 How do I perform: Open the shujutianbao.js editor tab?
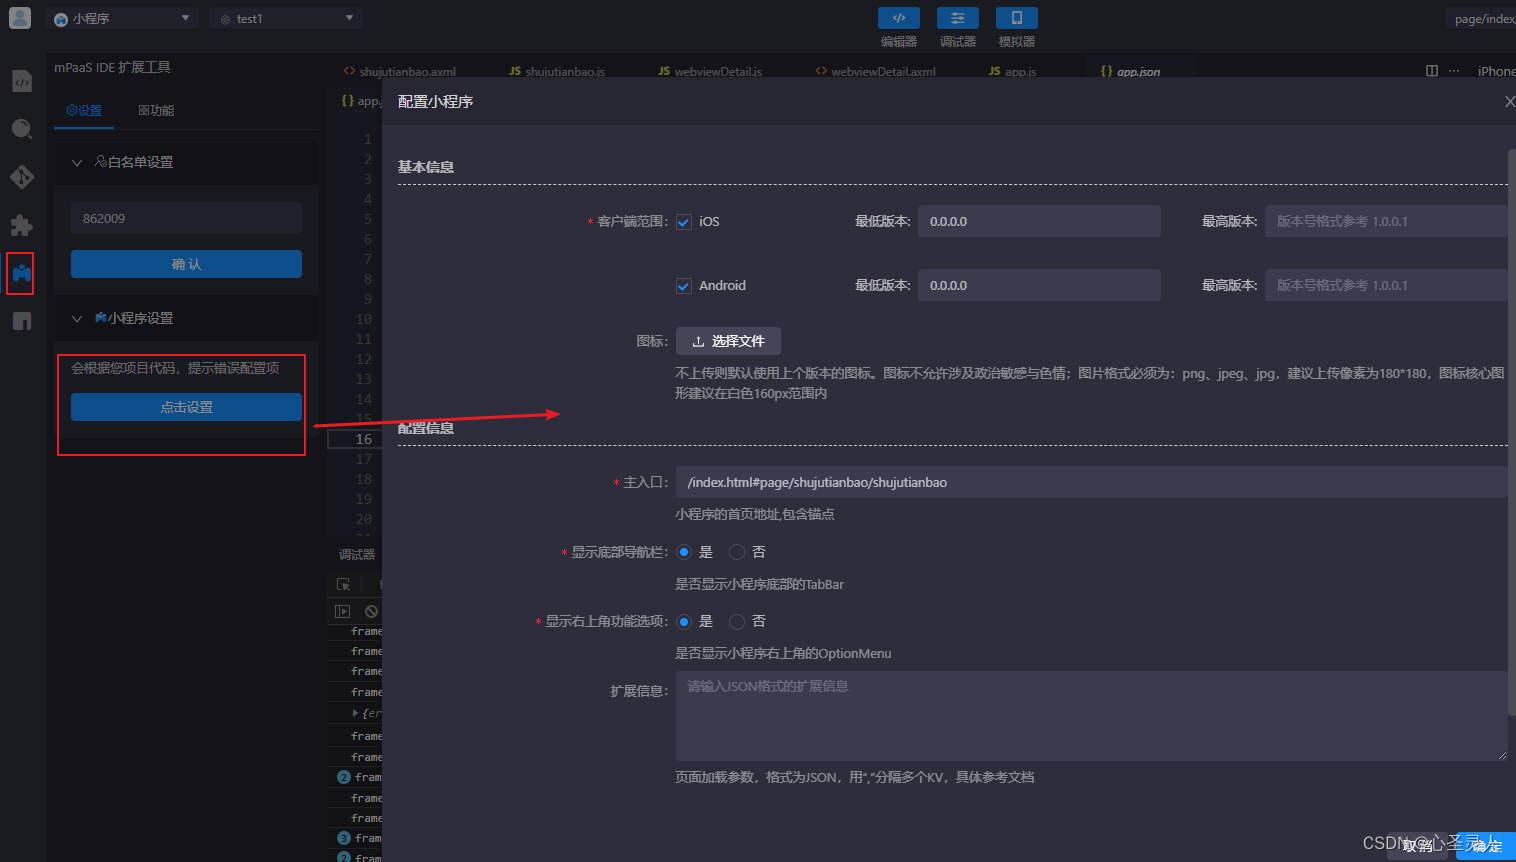(557, 71)
